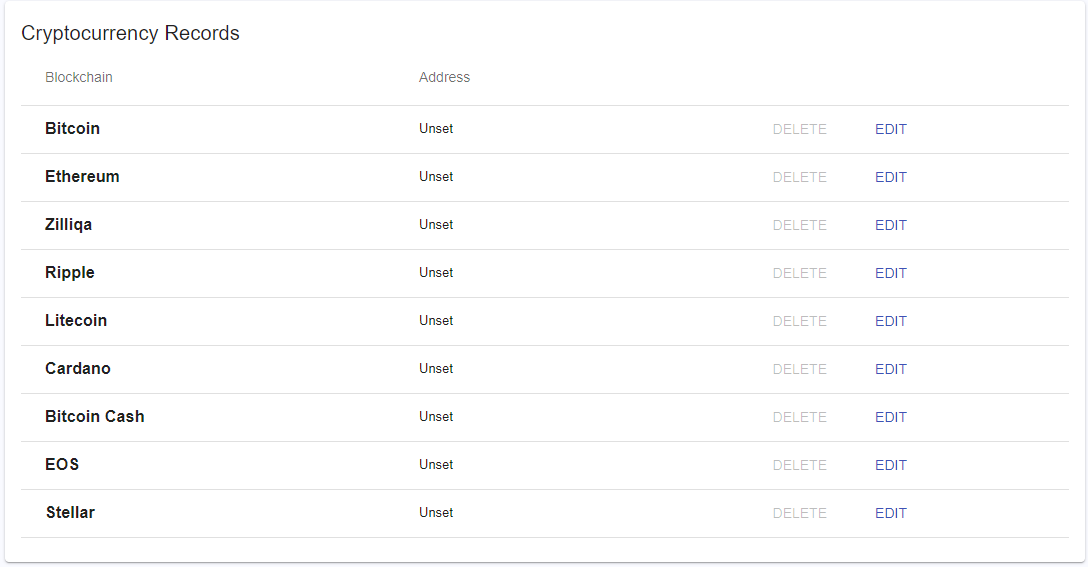Click DELETE for the Bitcoin record
Viewport: 1088px width, 567px height.
coord(799,129)
